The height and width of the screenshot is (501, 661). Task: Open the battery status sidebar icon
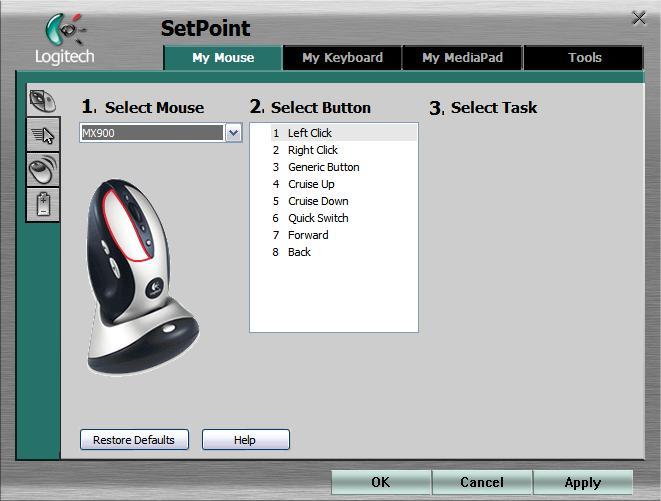(x=43, y=204)
